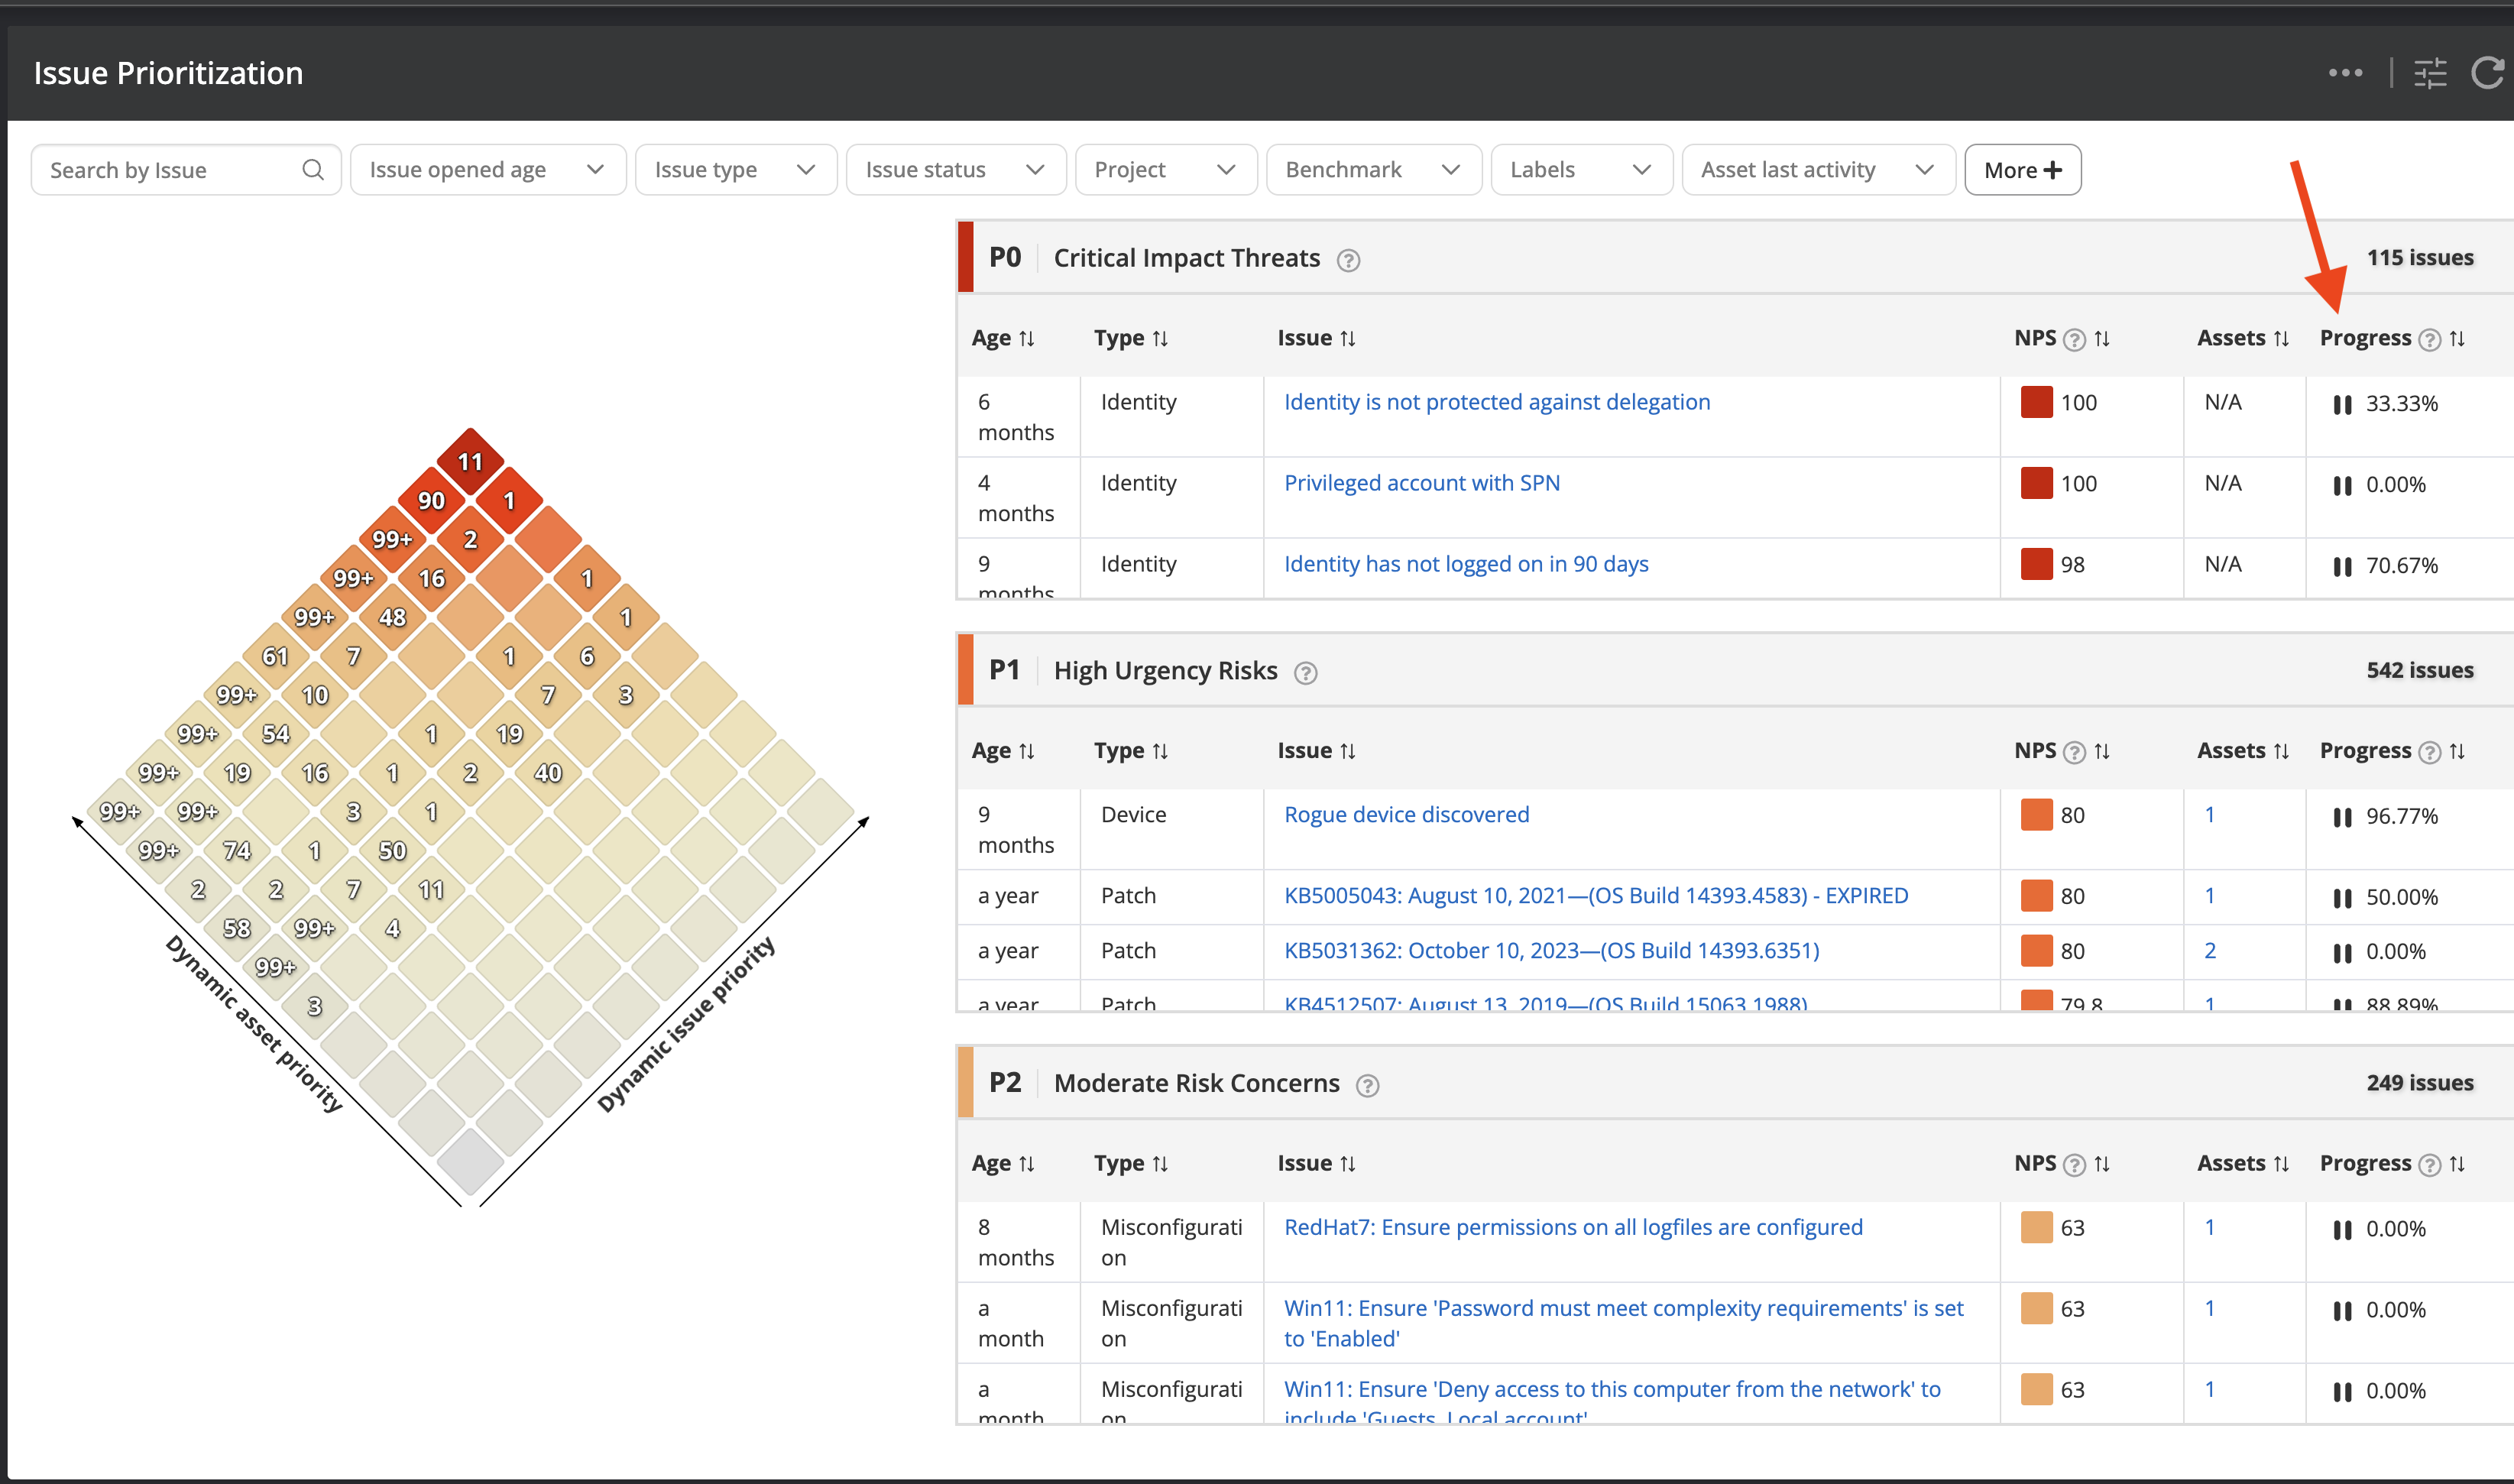
Task: Select the Labels filter dropdown
Action: 1580,170
